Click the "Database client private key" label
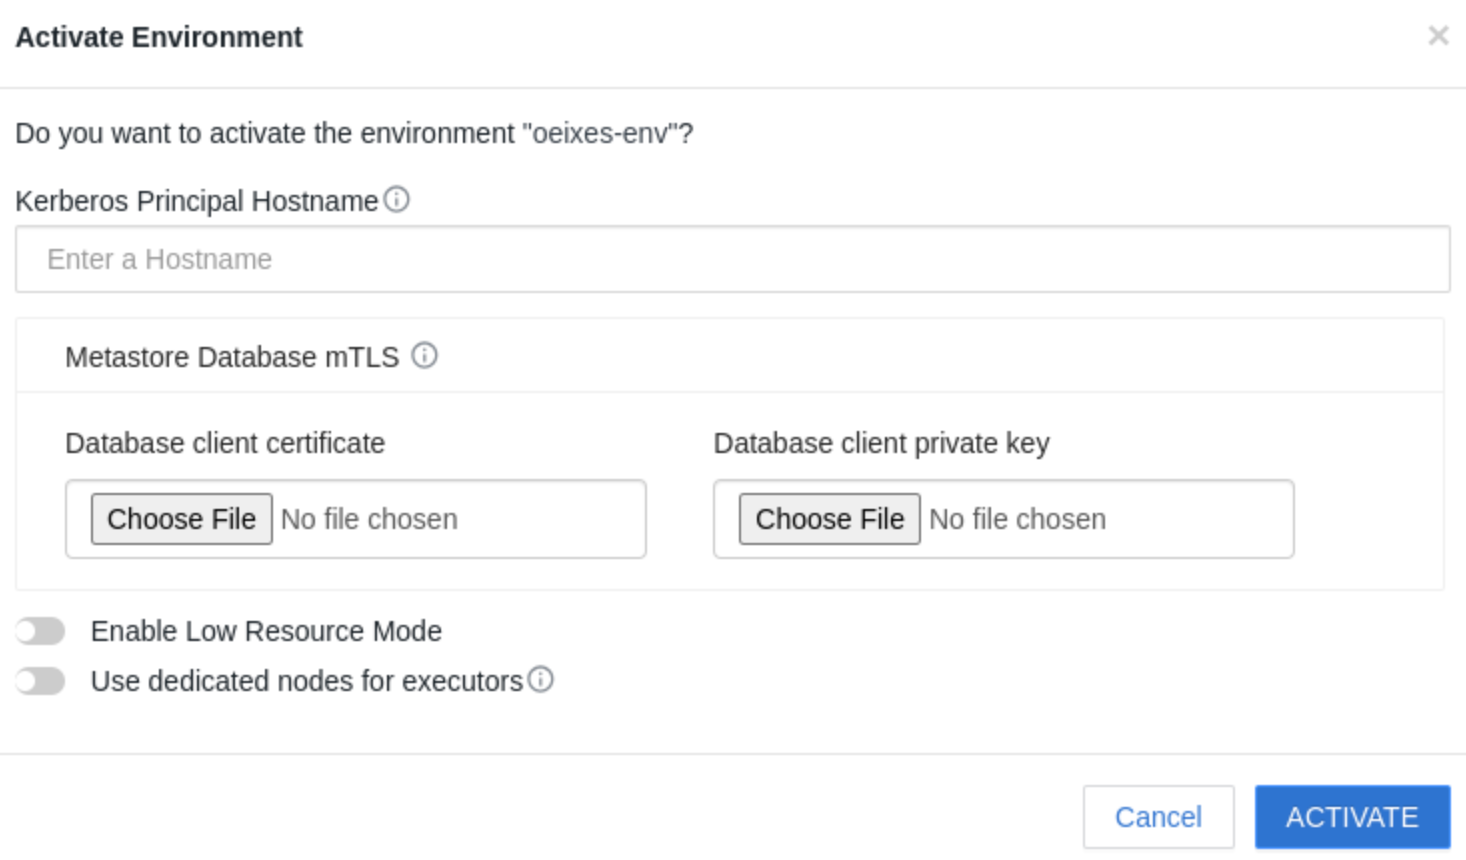Screen dimensions: 1466x860 point(881,443)
